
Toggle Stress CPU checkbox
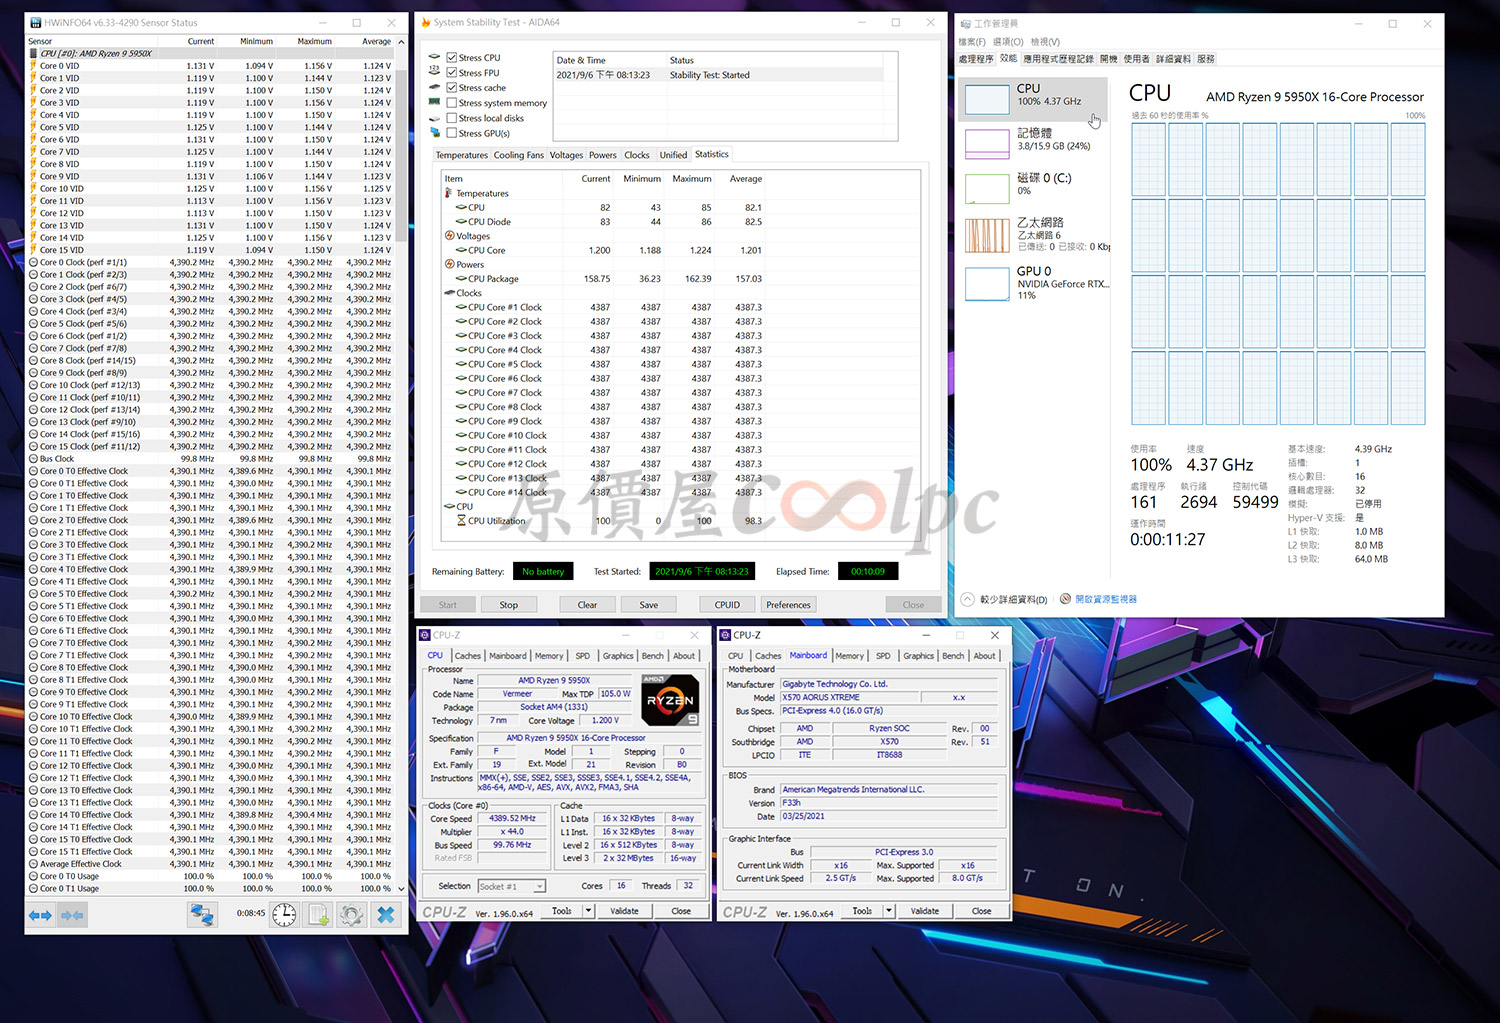(x=451, y=57)
